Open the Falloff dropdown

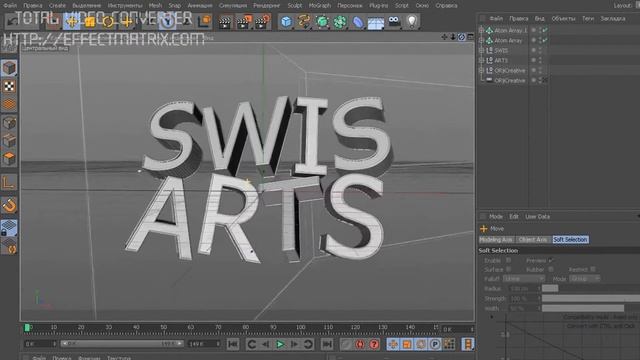524,279
